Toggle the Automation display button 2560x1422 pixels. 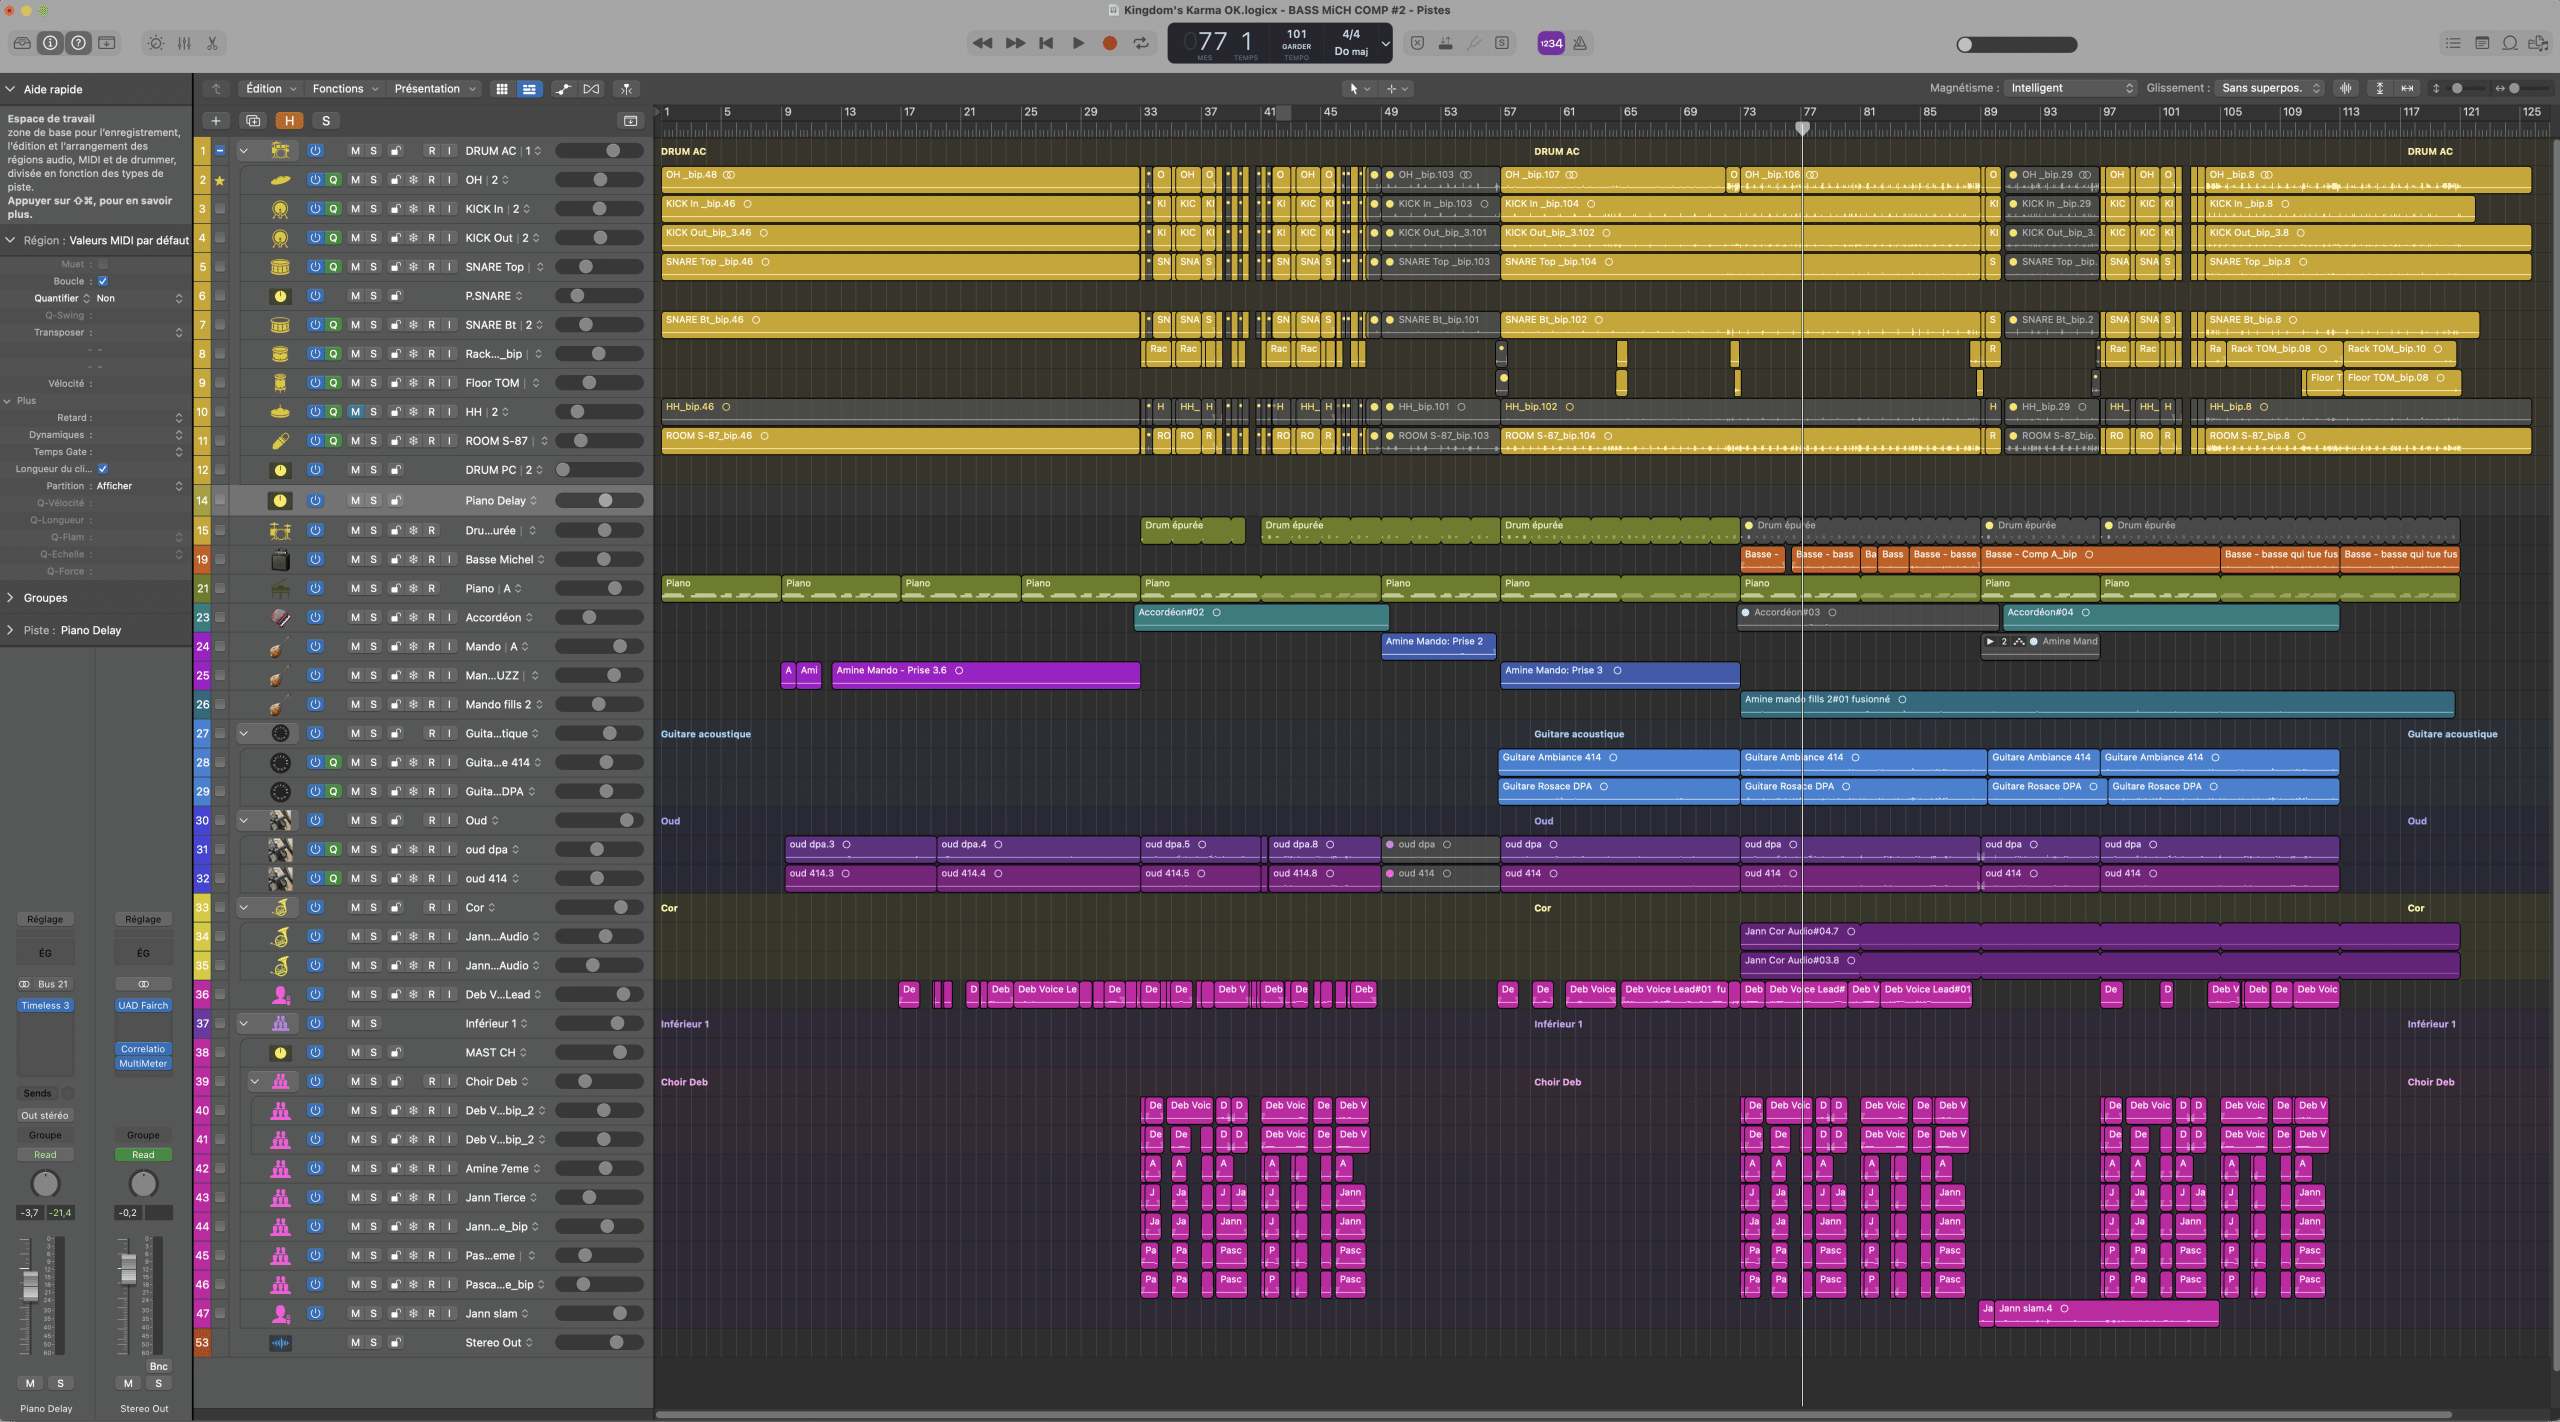(x=564, y=89)
